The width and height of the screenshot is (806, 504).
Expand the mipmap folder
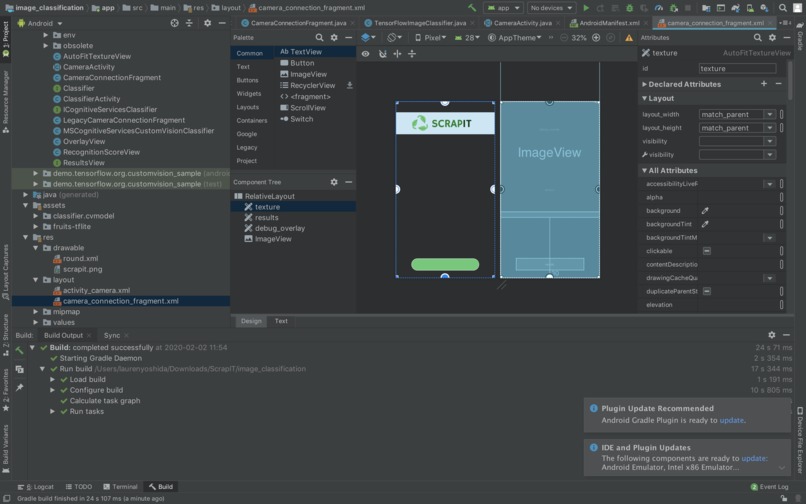(35, 312)
